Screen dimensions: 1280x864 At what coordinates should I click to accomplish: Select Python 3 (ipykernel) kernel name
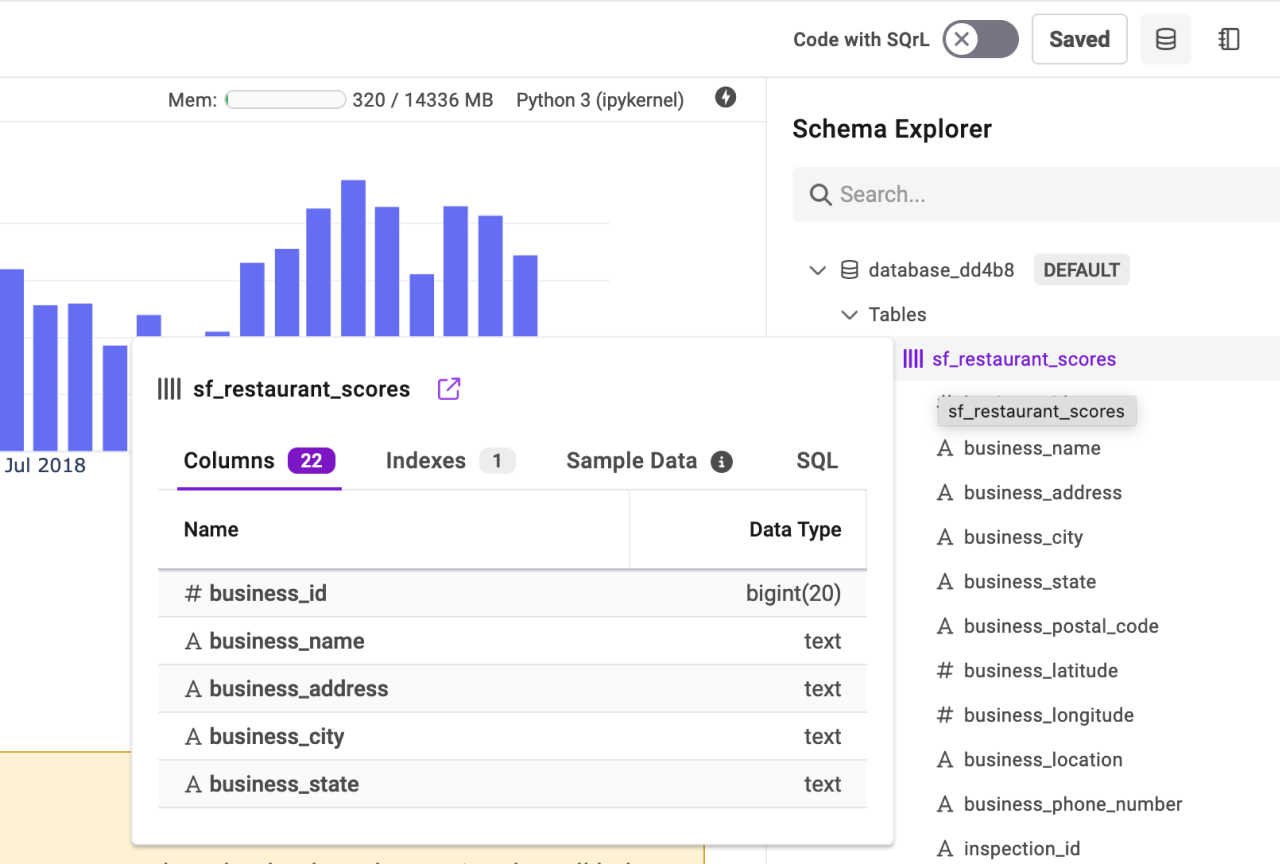599,99
